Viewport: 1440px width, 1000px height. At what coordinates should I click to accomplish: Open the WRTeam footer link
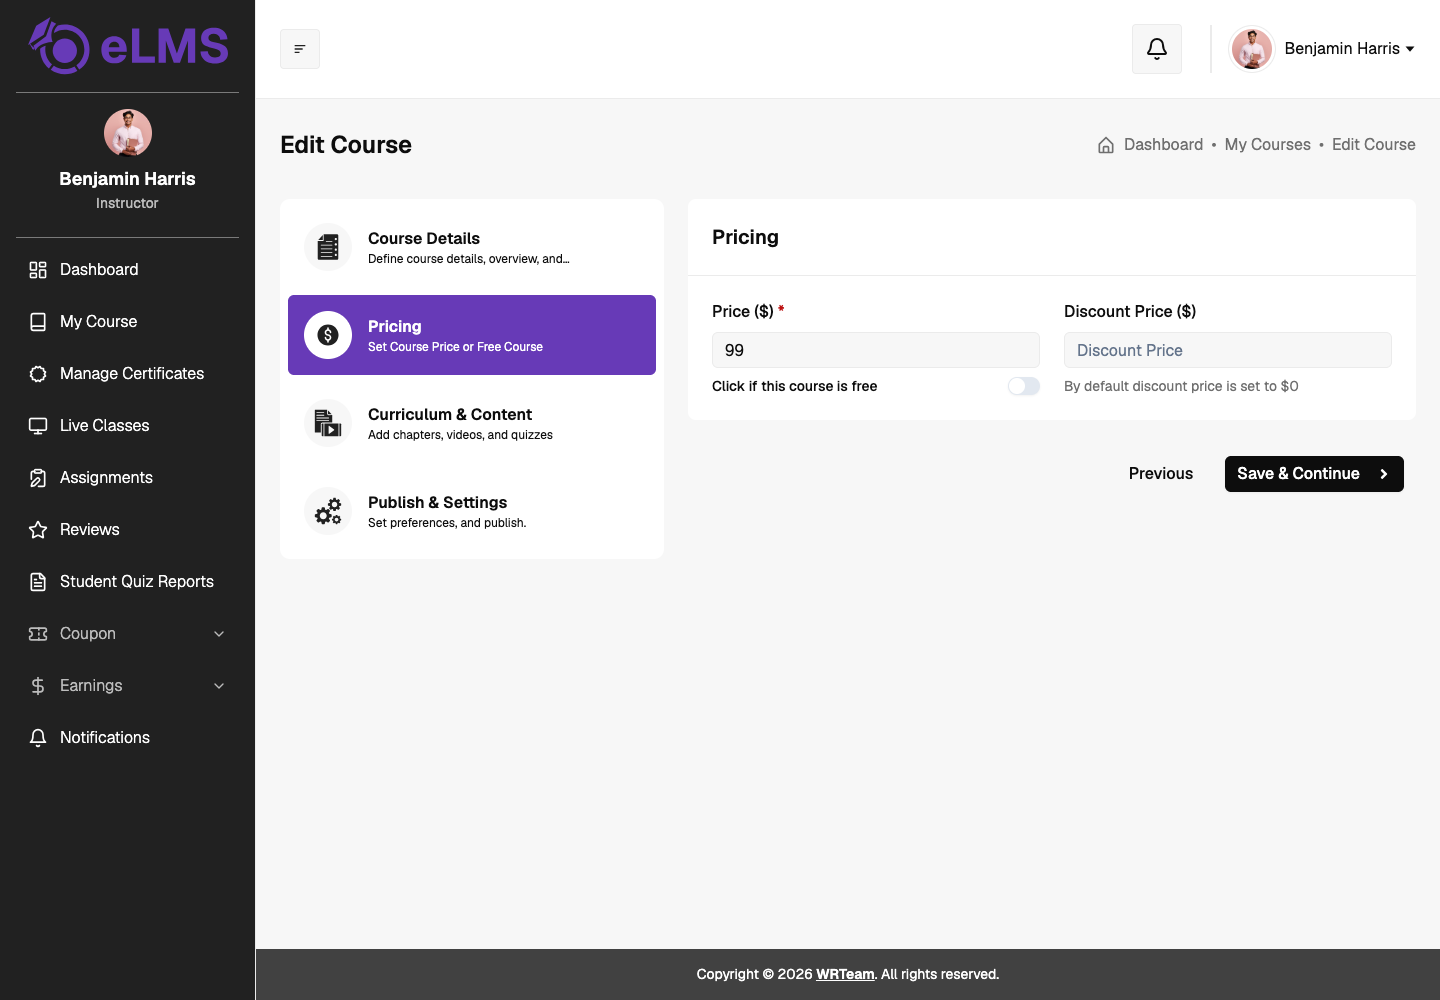pyautogui.click(x=845, y=974)
